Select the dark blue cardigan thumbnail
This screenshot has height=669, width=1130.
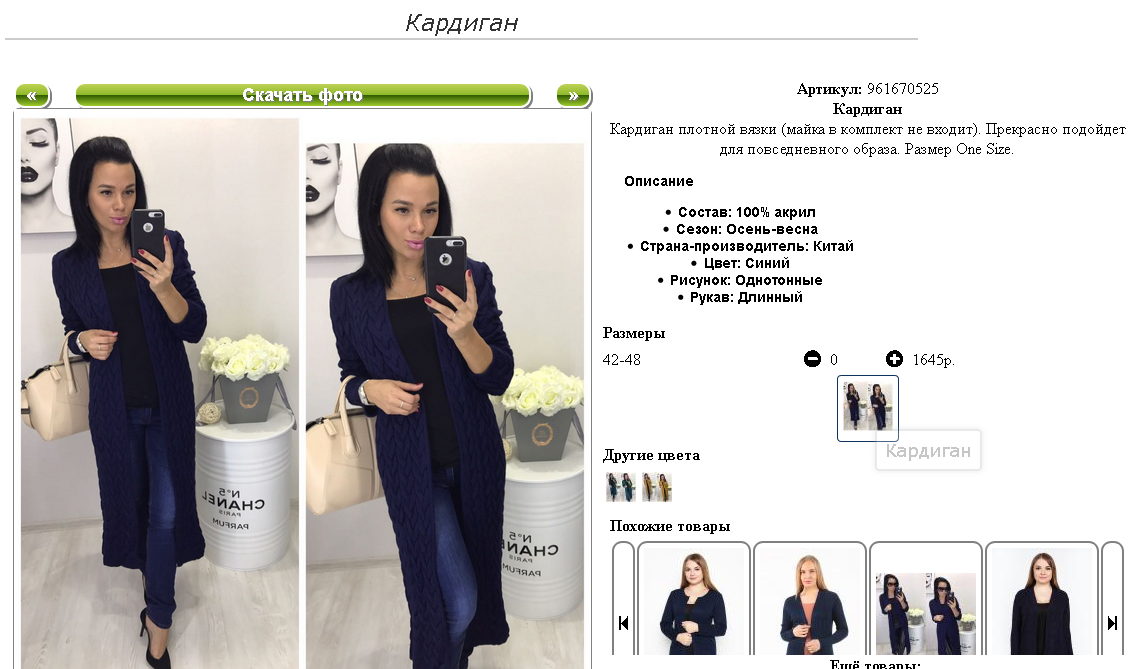pos(868,407)
